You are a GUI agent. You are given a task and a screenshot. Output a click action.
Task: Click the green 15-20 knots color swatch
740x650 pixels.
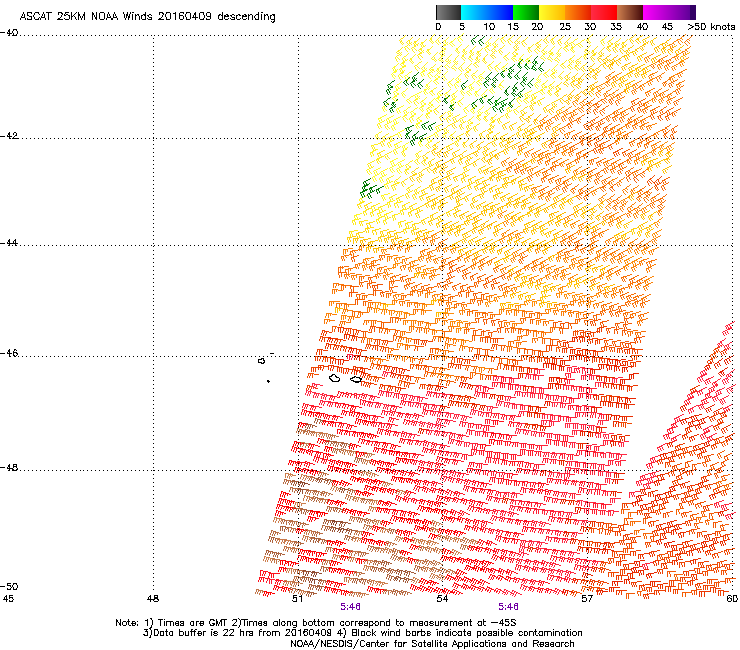(526, 12)
